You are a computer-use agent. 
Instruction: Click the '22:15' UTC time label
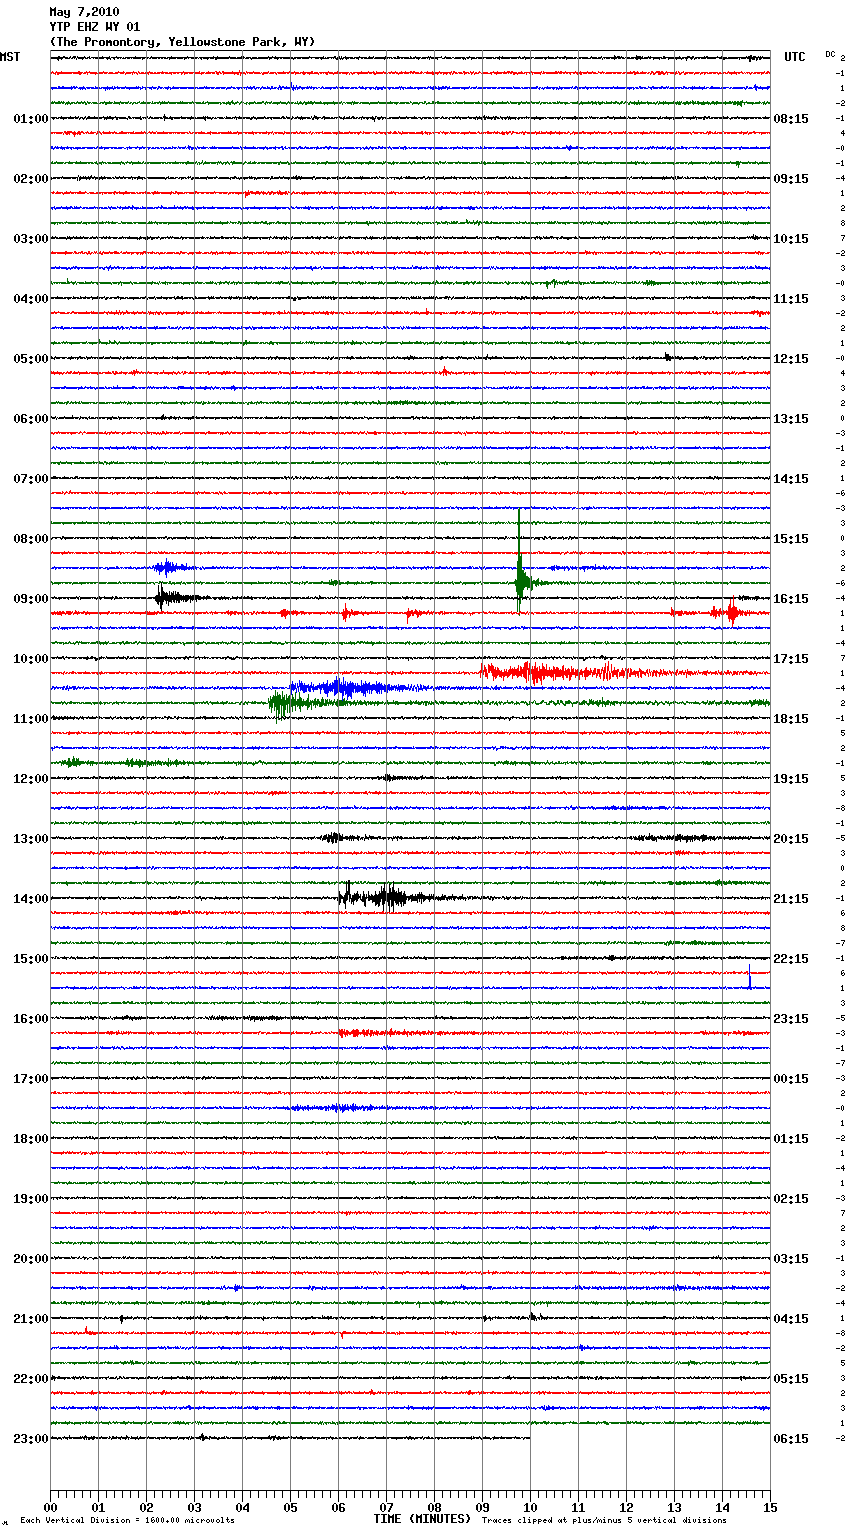tap(791, 959)
